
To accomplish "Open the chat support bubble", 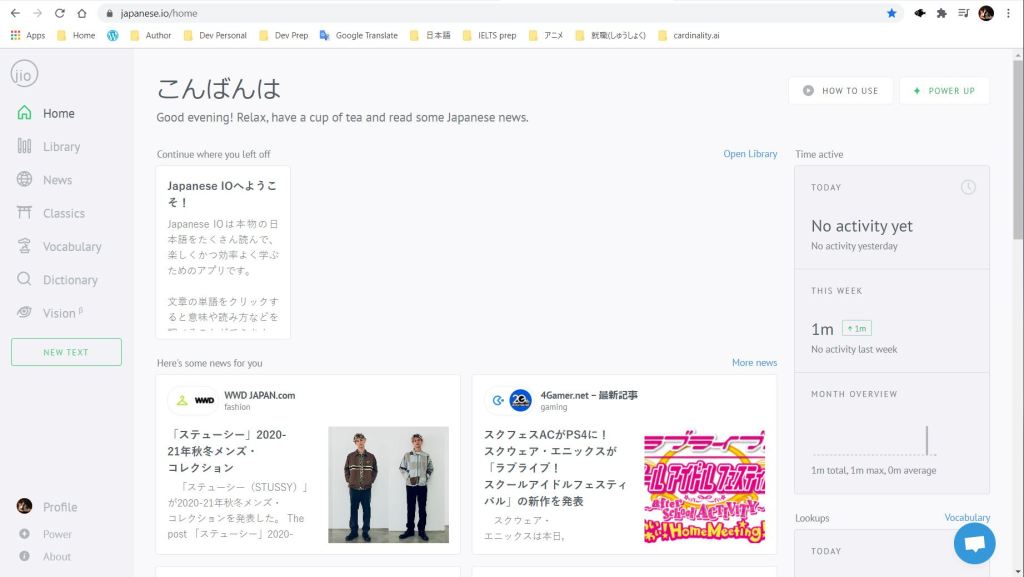I will [x=974, y=543].
